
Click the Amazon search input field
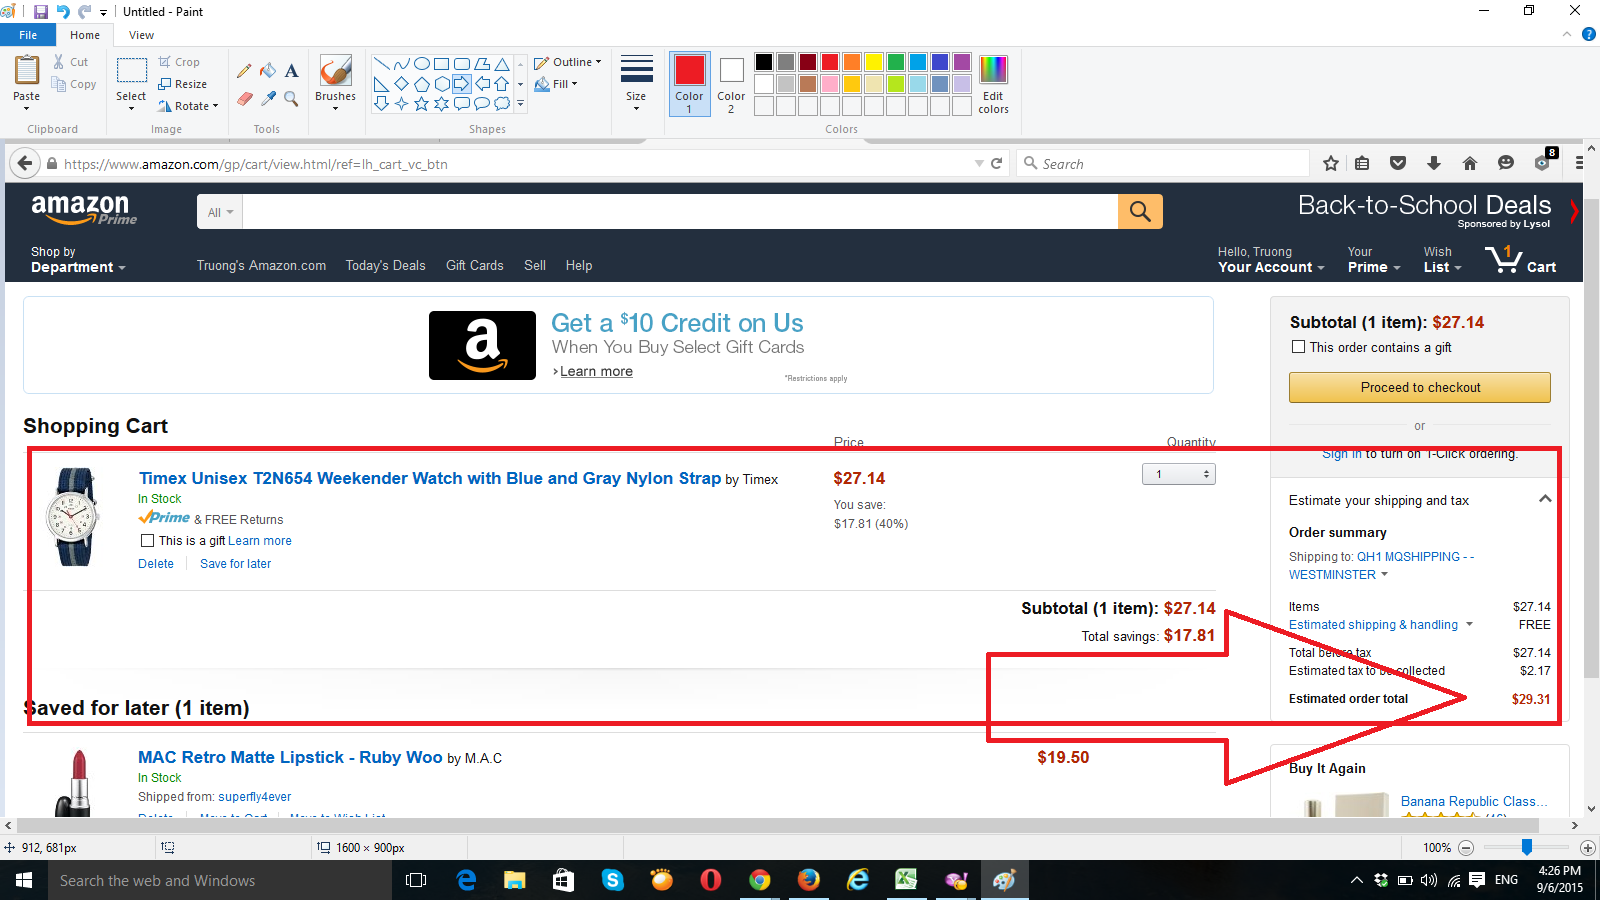680,212
